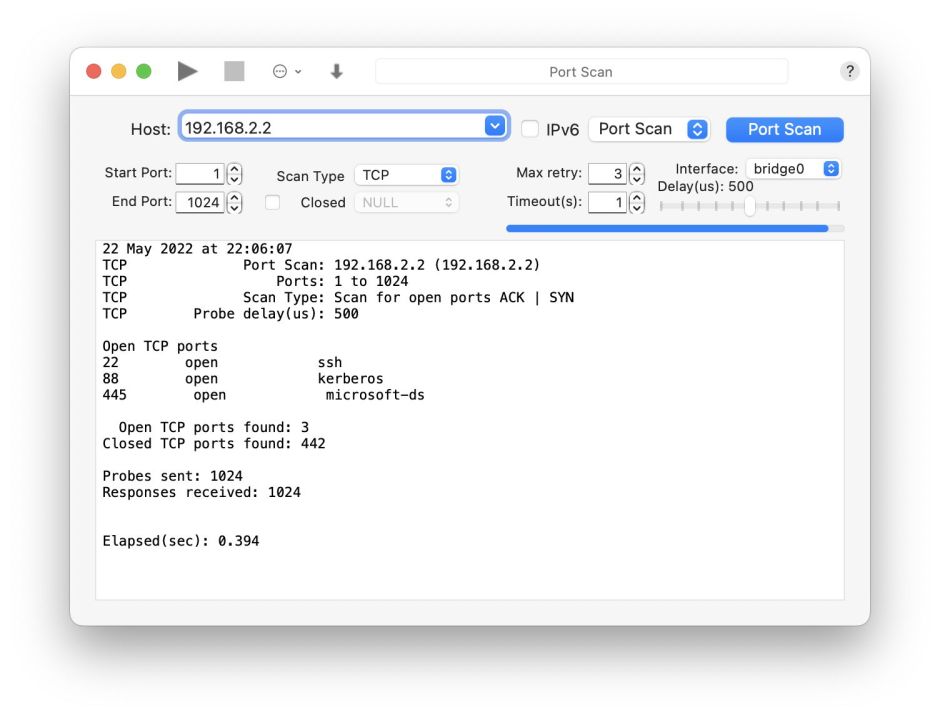This screenshot has height=718, width=940.
Task: Click inside the Host address field
Action: [330, 127]
